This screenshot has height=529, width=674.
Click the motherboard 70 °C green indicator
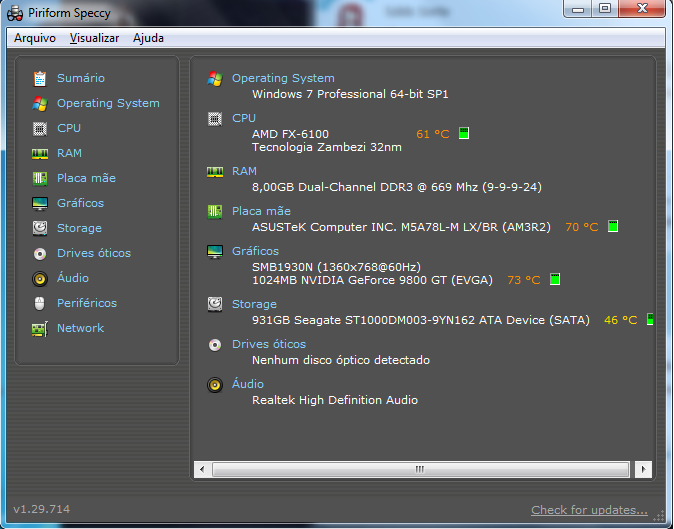[613, 226]
